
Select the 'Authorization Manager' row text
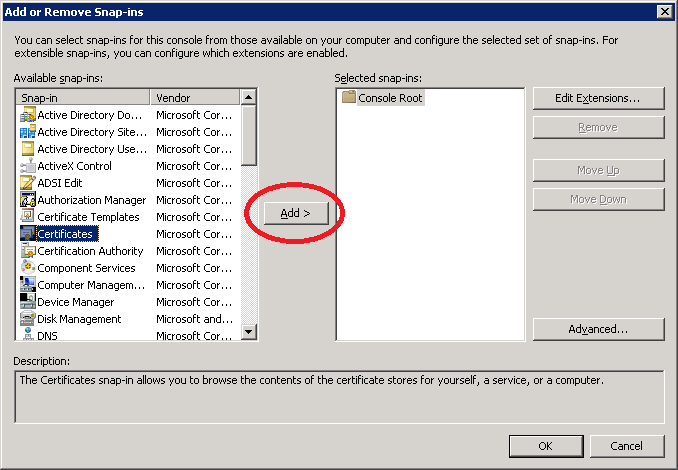[x=92, y=200]
